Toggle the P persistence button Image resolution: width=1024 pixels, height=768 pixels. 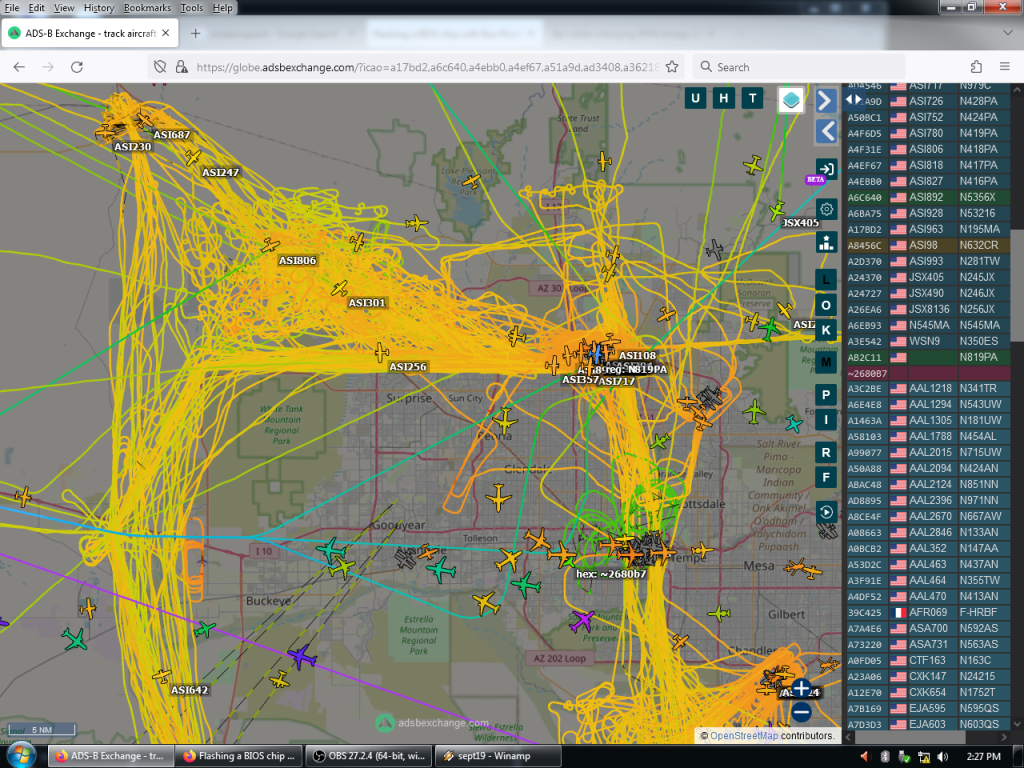pyautogui.click(x=825, y=394)
